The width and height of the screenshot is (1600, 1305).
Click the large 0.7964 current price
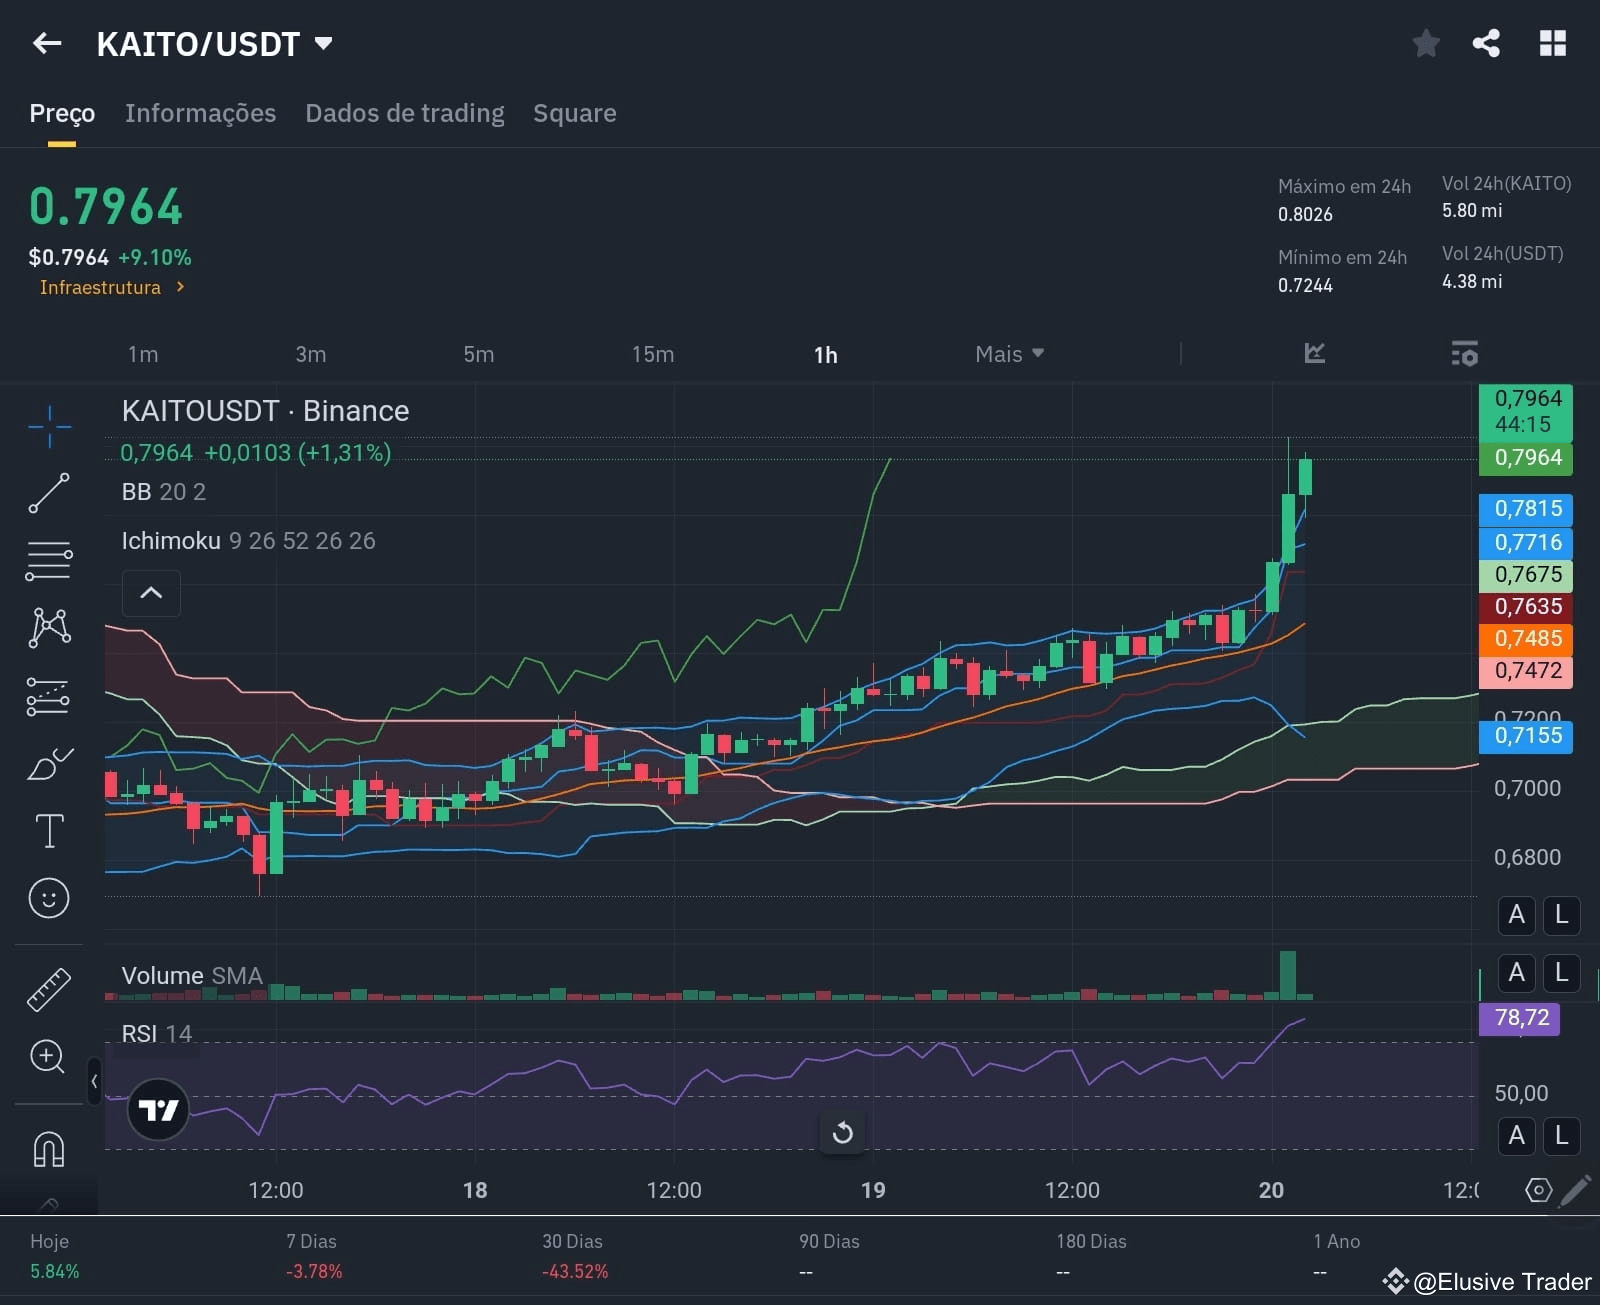(x=106, y=207)
